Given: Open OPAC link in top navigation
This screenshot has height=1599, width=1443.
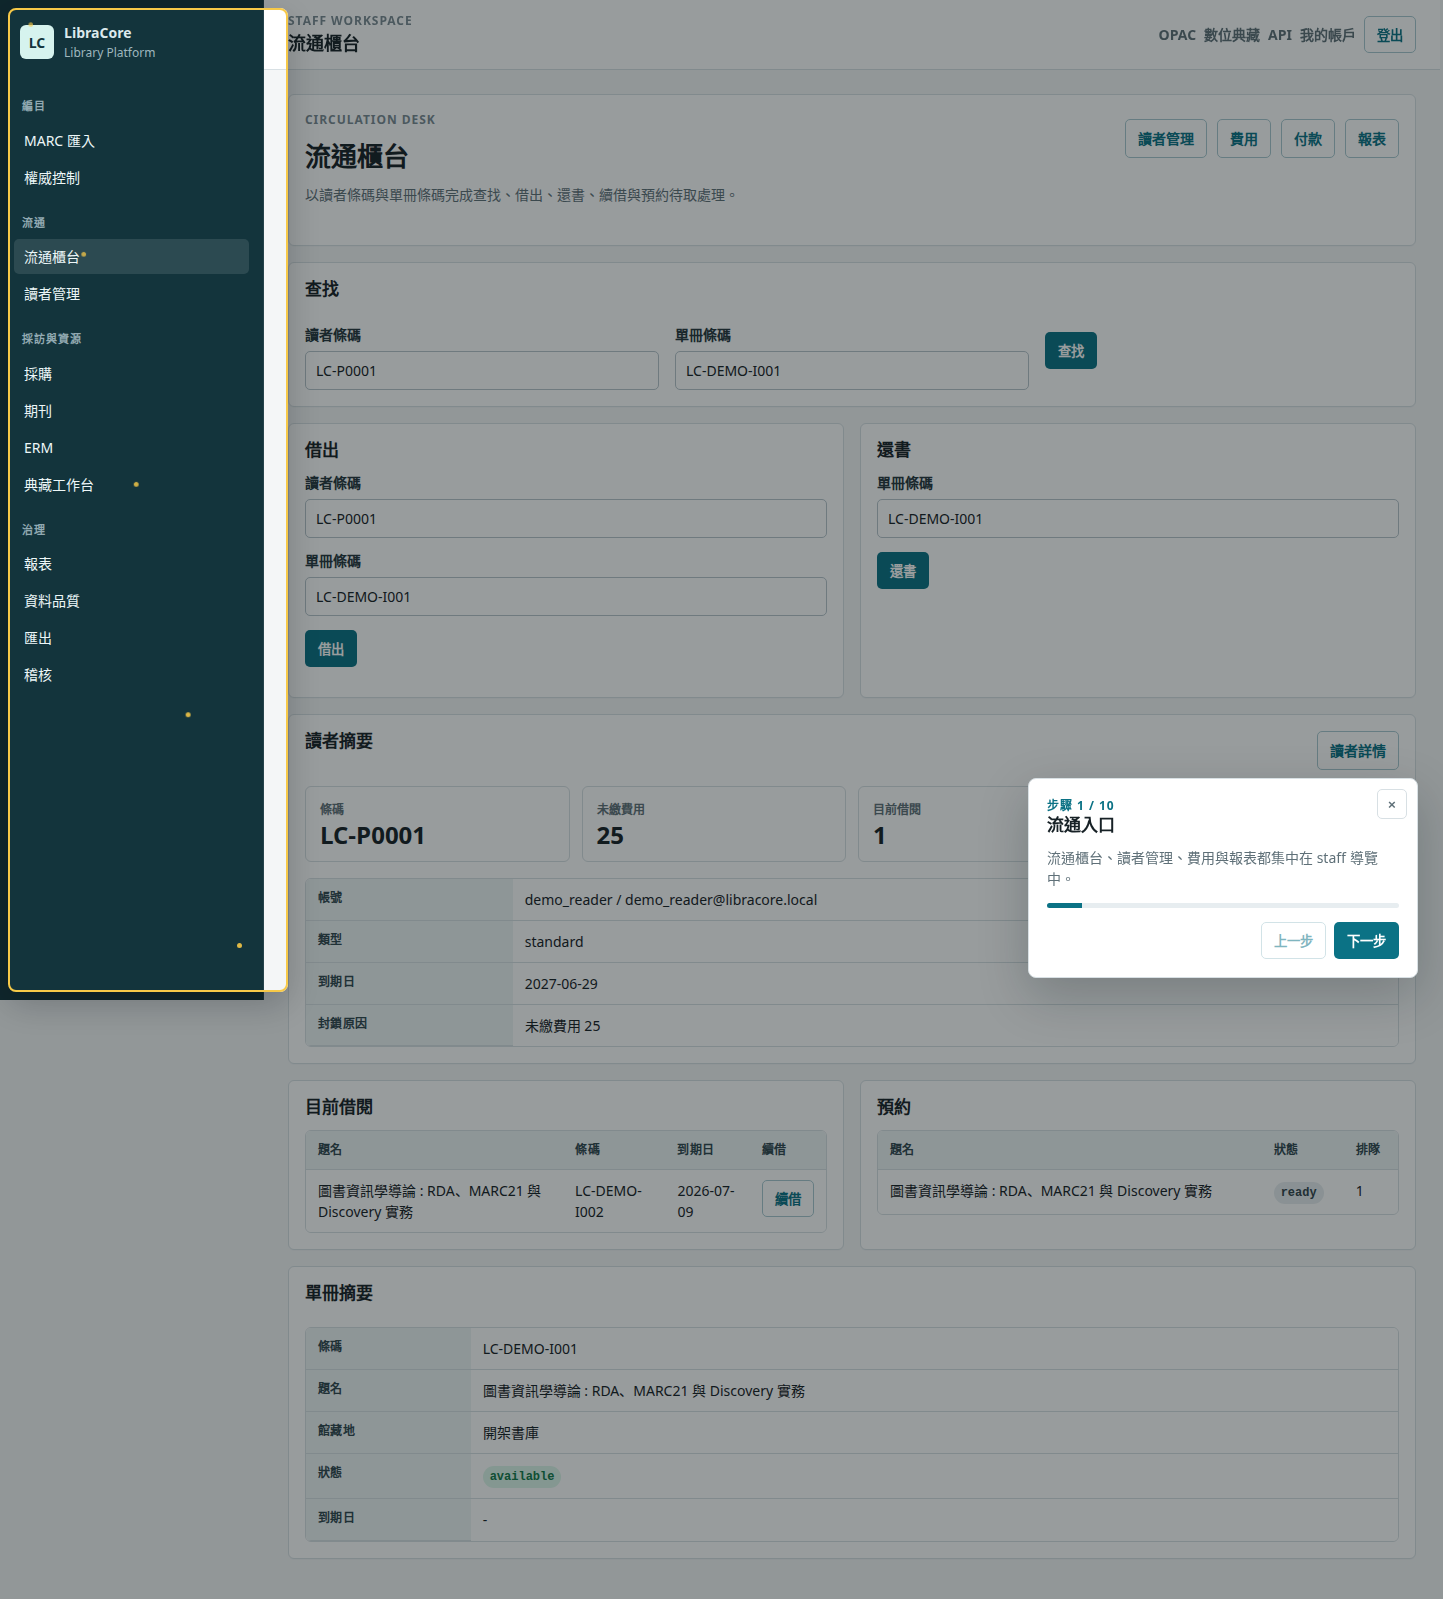Looking at the screenshot, I should 1176,35.
